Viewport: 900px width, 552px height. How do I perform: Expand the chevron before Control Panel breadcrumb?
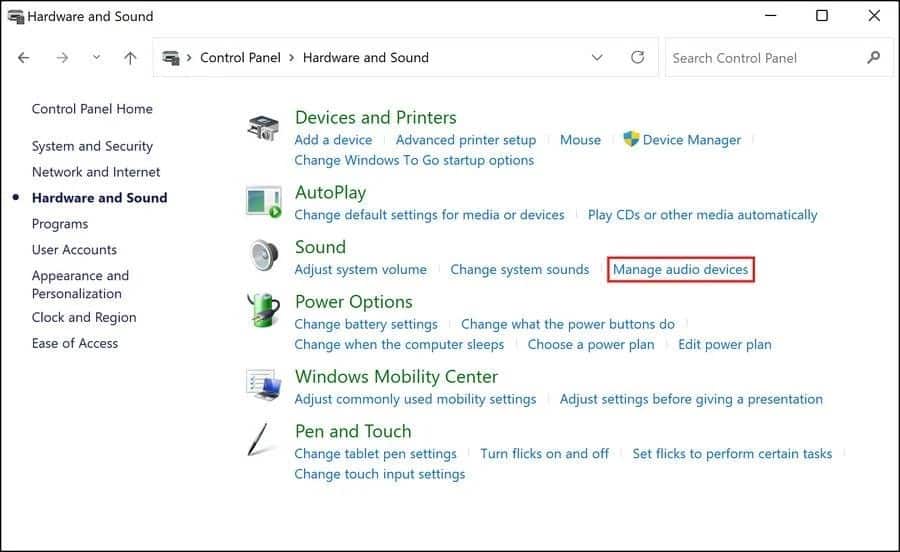click(x=189, y=57)
